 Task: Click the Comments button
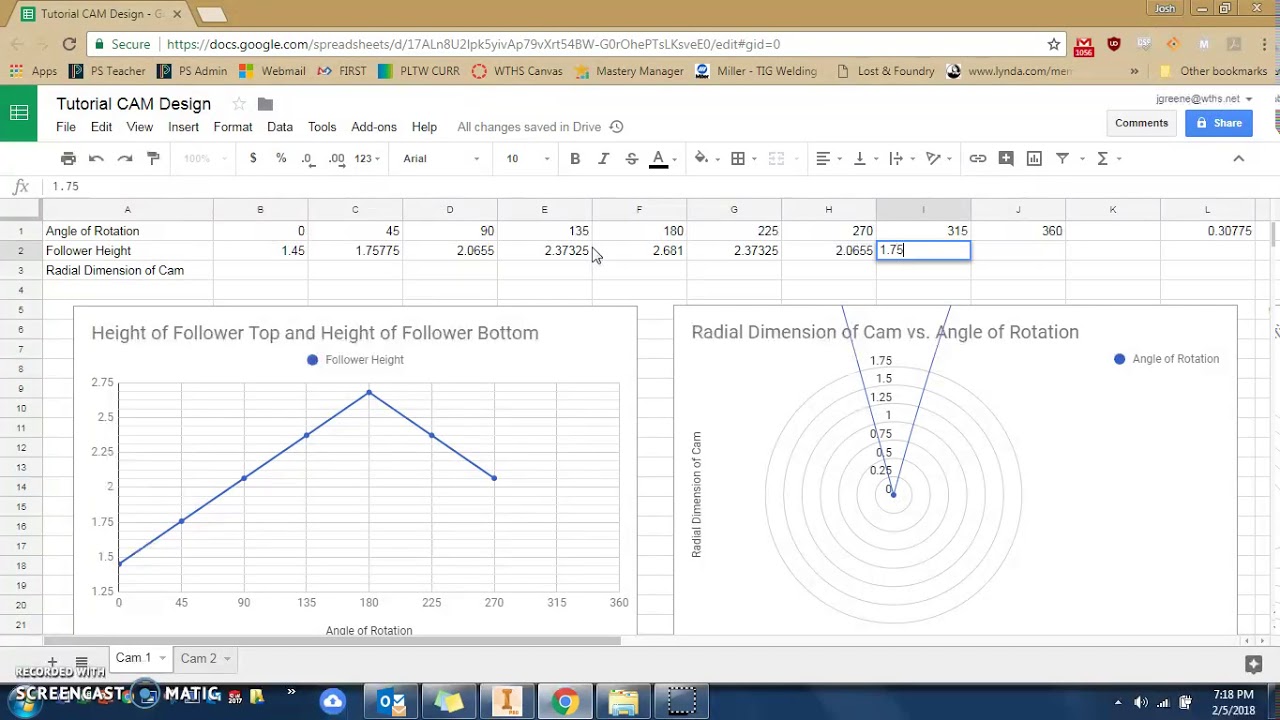coord(1141,123)
